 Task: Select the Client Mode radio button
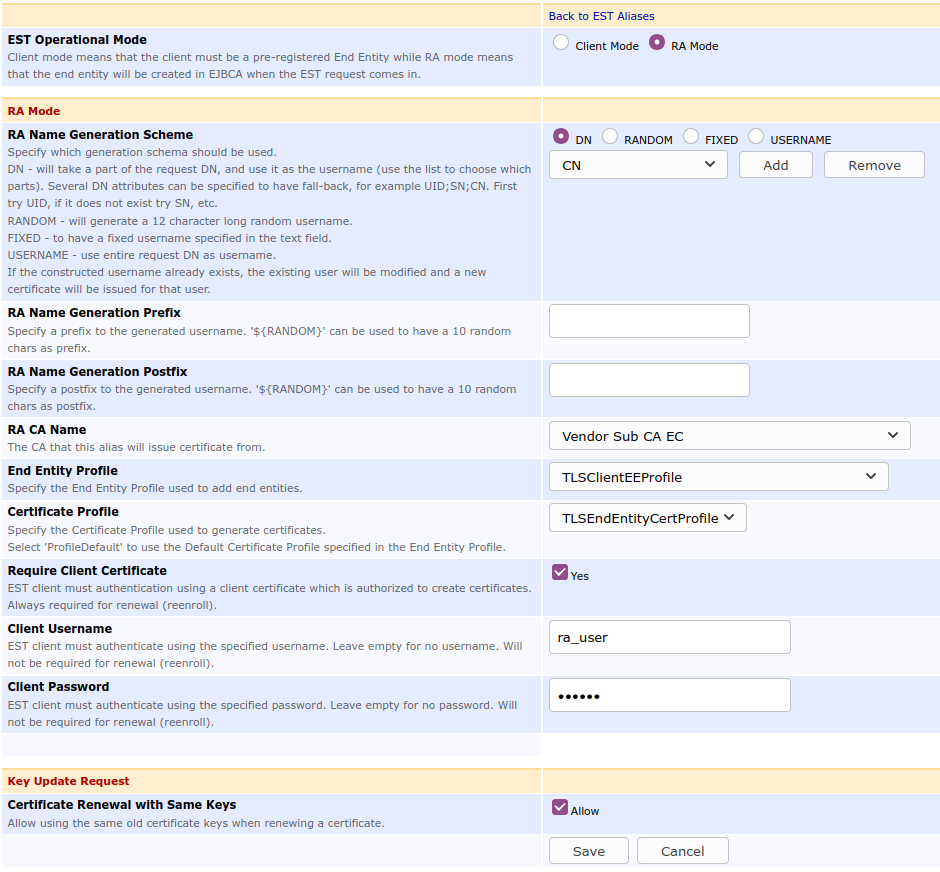(x=561, y=43)
